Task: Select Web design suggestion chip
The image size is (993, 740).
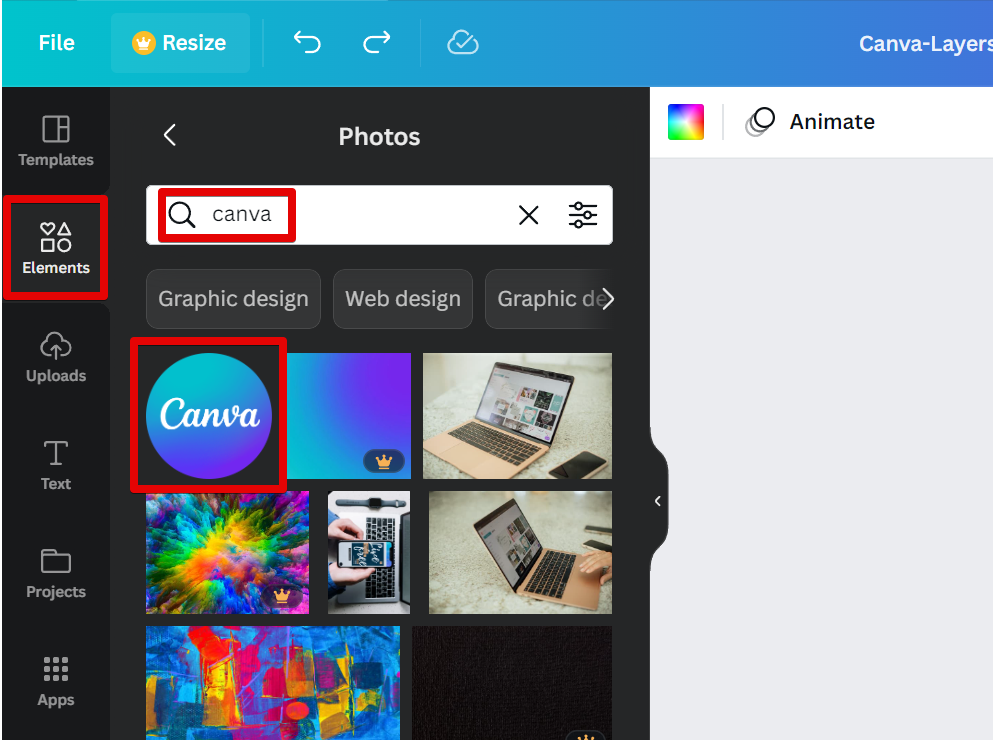Action: [x=403, y=298]
